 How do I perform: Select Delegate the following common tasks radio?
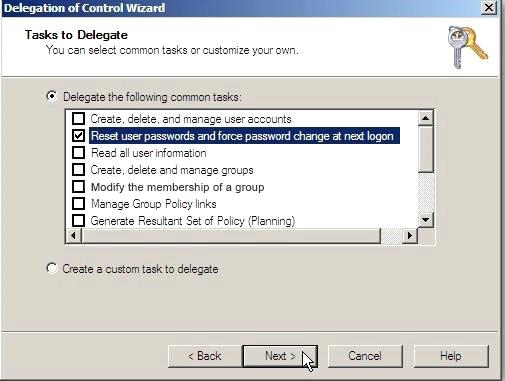tap(52, 96)
